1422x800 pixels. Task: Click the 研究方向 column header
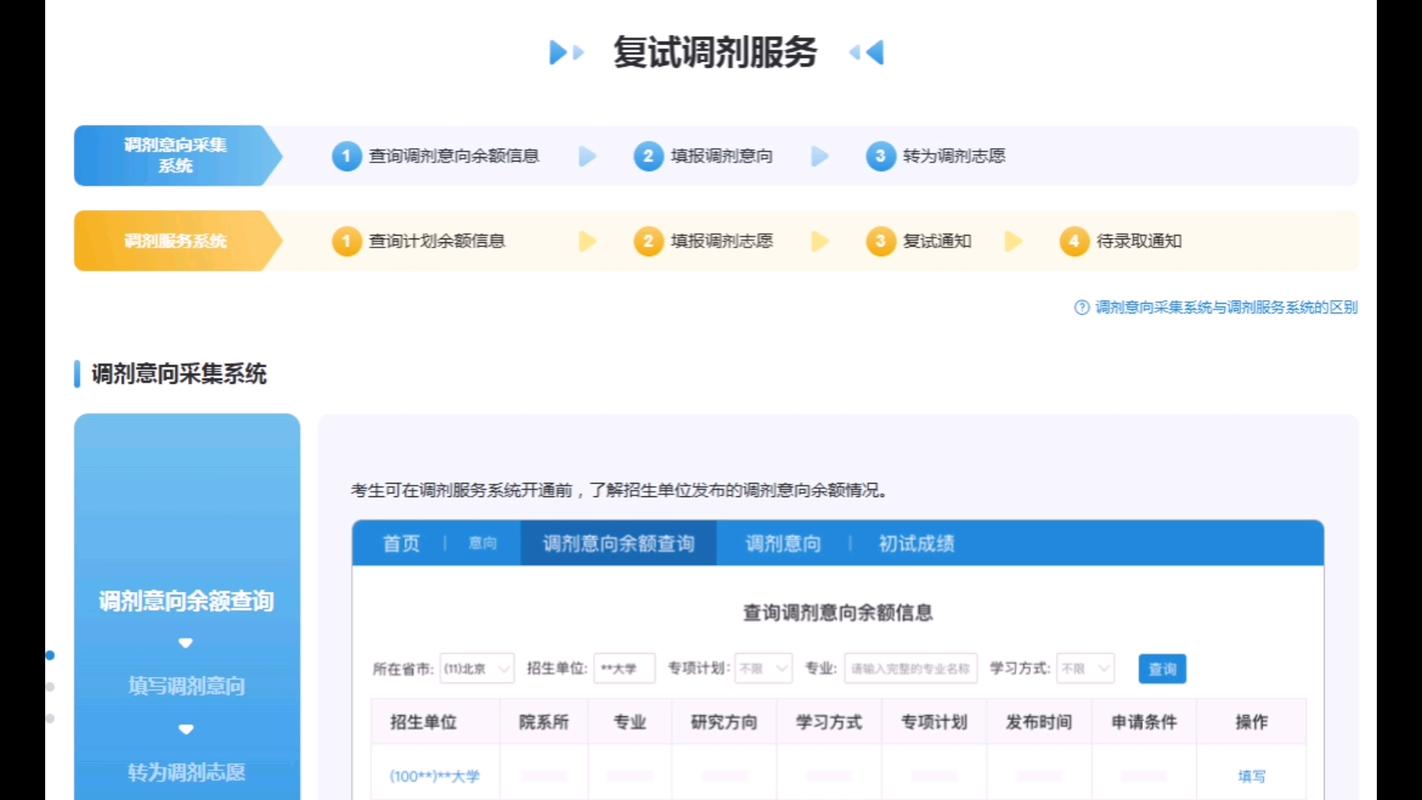[x=724, y=722]
